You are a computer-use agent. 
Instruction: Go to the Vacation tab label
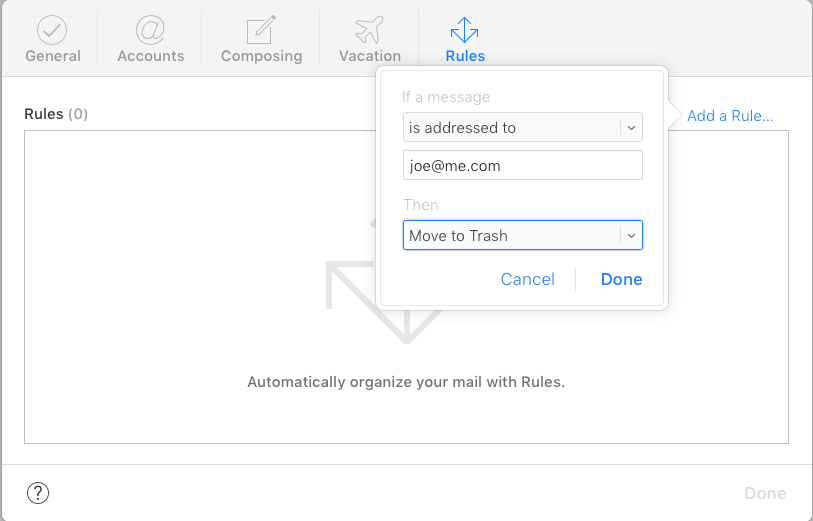pyautogui.click(x=370, y=56)
